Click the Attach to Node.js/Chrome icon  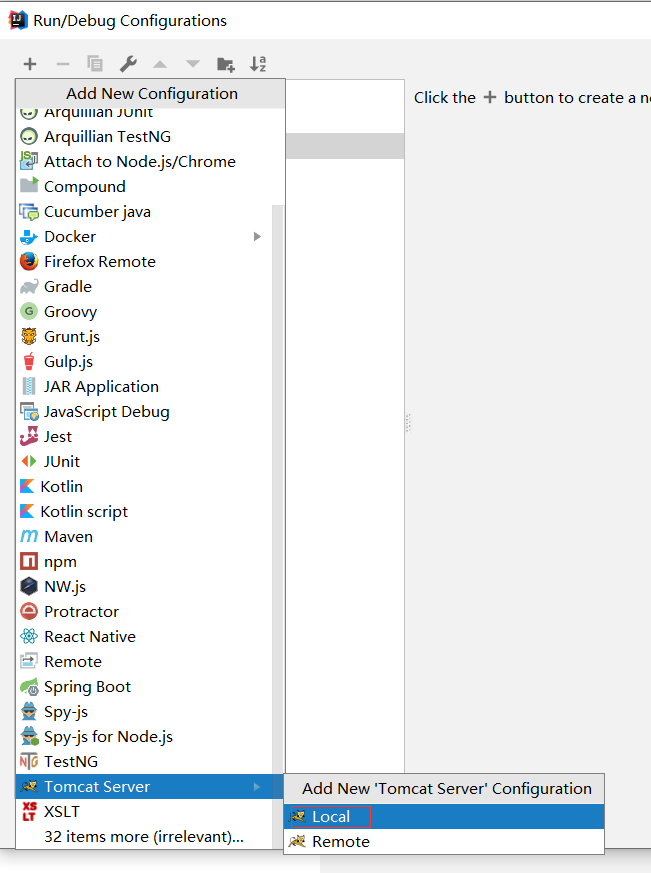[x=29, y=161]
